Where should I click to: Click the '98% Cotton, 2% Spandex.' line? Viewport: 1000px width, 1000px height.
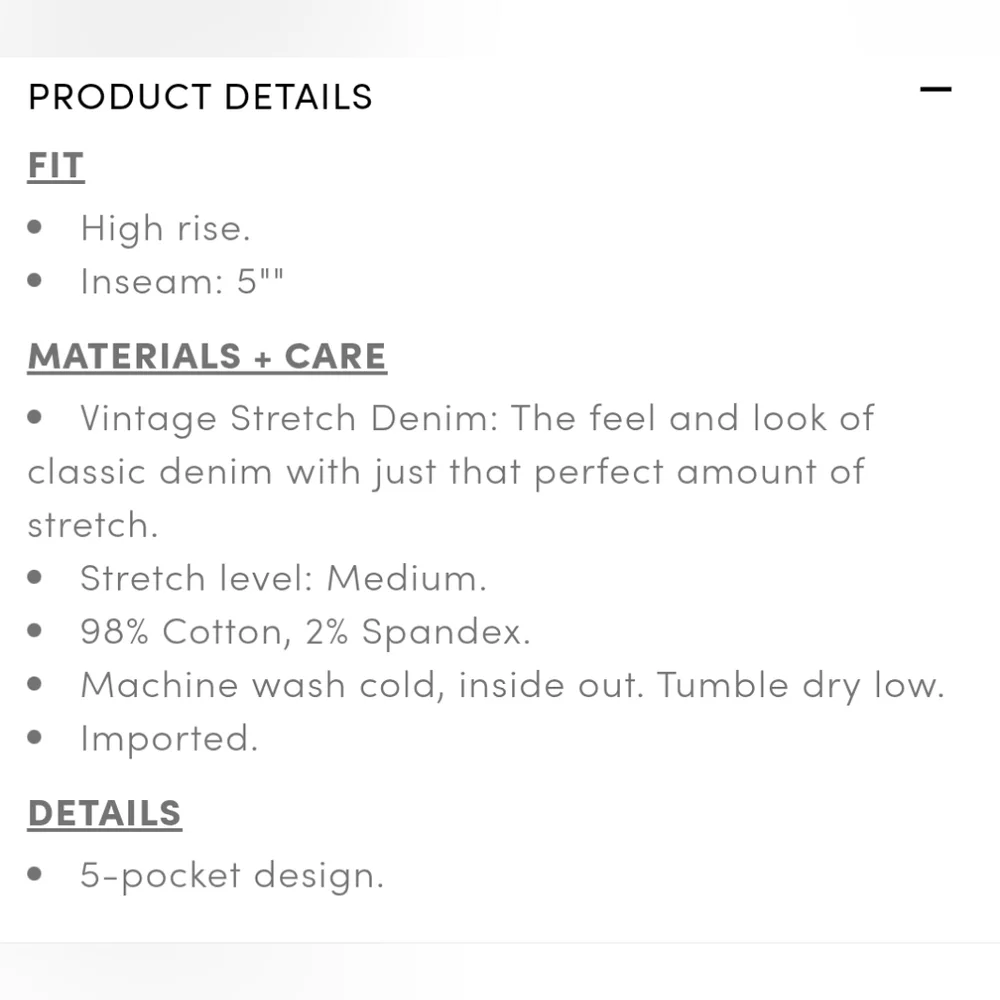point(305,631)
